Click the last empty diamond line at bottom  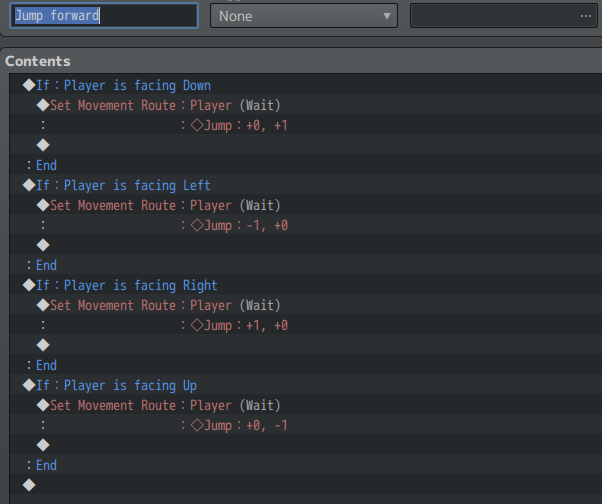[x=306, y=485]
